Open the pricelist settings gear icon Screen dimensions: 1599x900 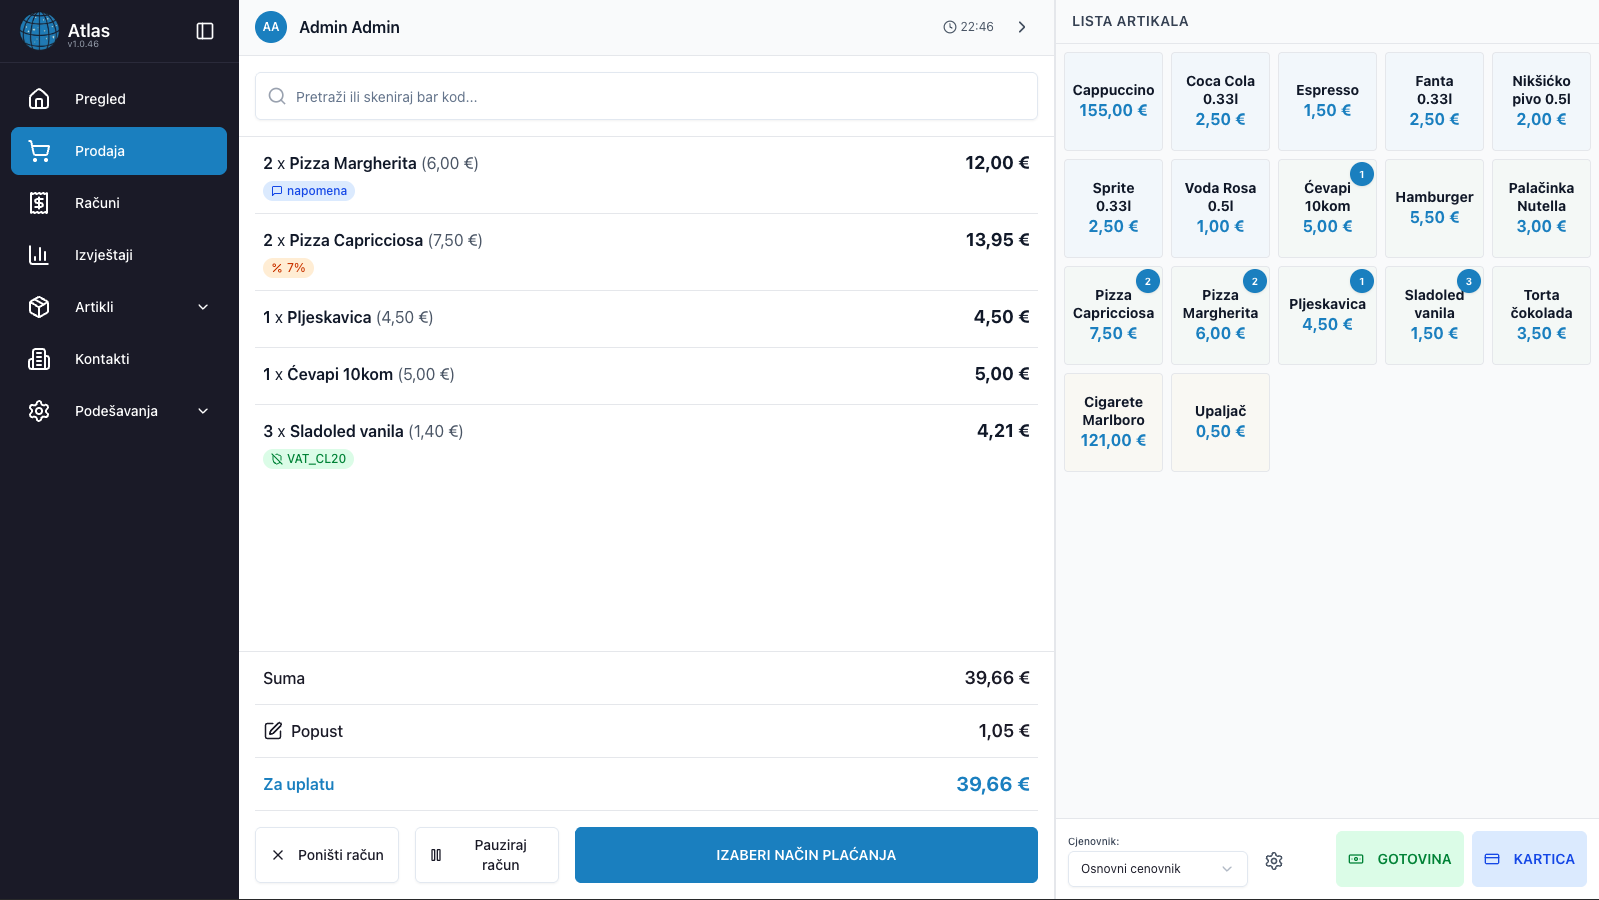point(1273,861)
